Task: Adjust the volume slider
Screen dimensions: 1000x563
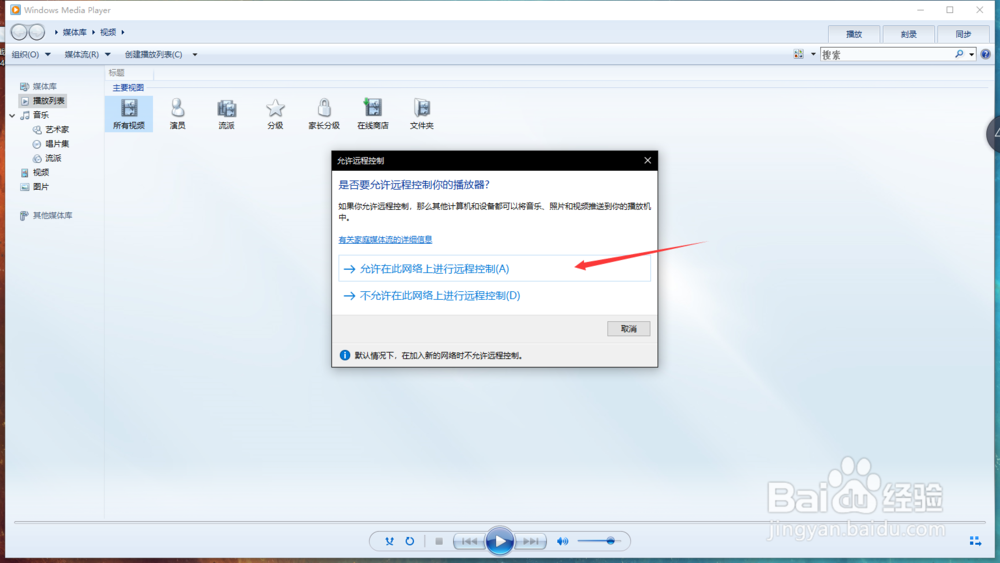Action: (x=599, y=541)
